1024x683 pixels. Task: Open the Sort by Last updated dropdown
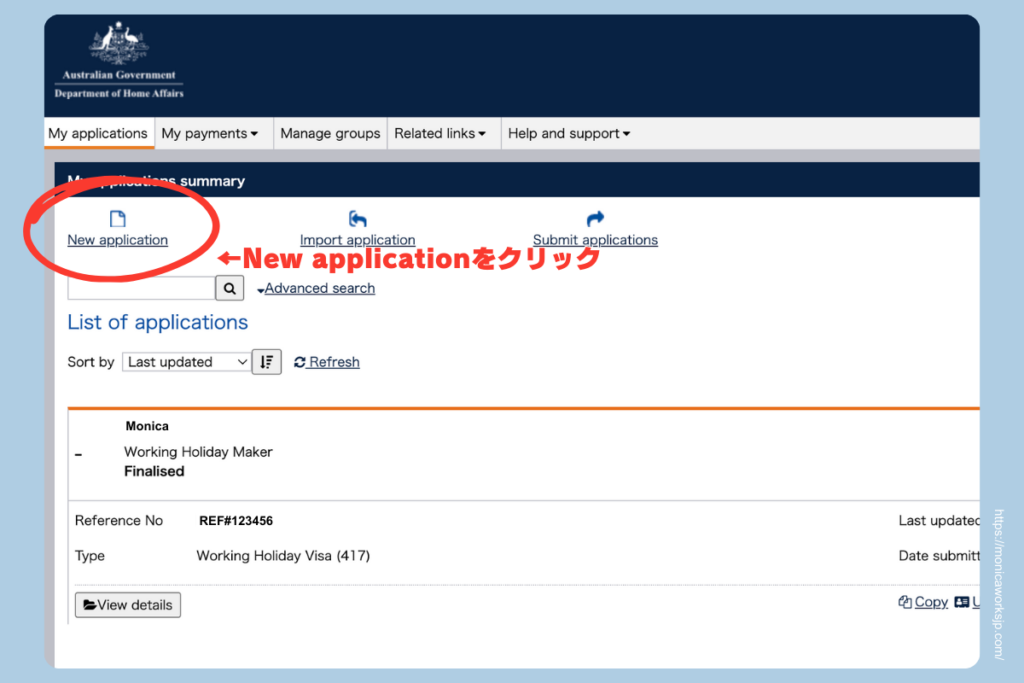[186, 362]
